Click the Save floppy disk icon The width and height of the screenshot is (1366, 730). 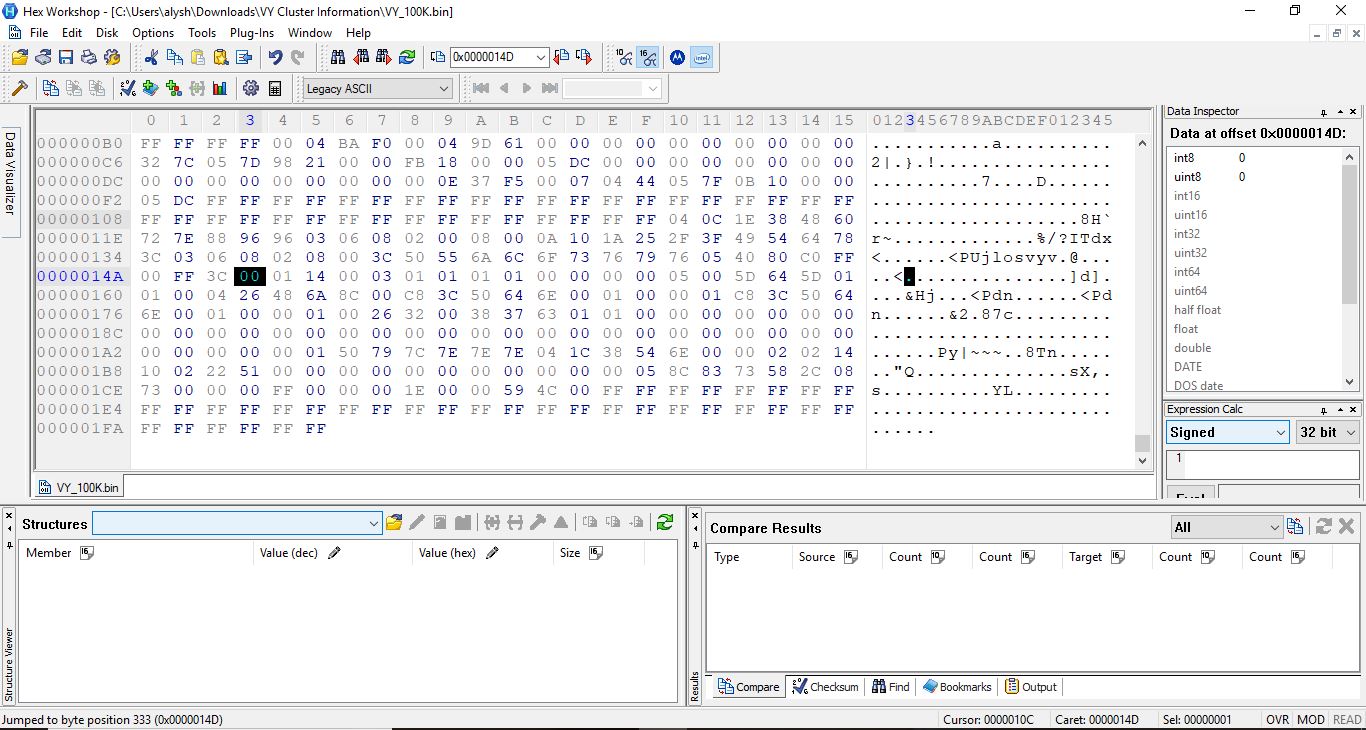(66, 57)
